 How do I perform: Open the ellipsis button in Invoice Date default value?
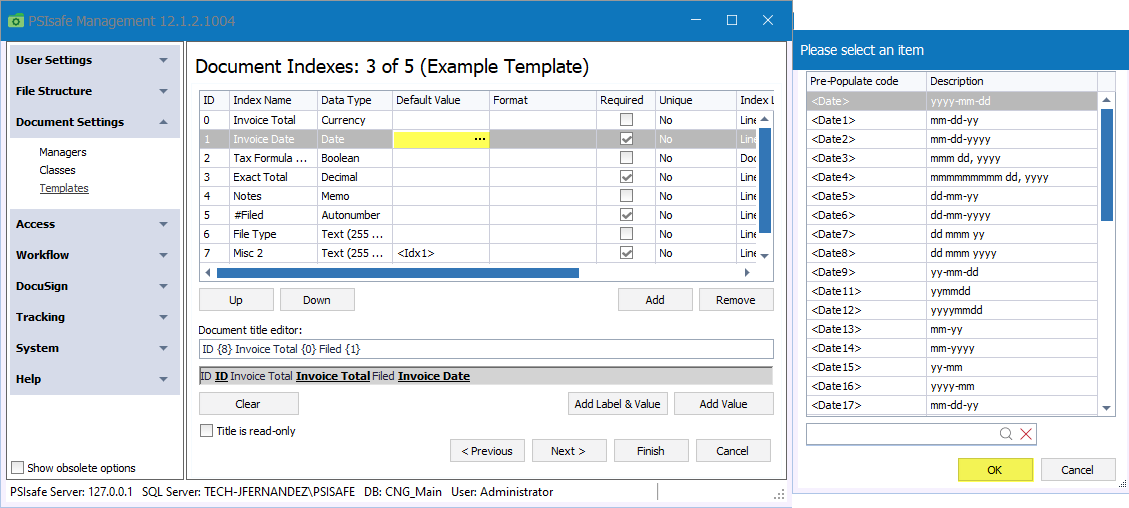pos(480,139)
